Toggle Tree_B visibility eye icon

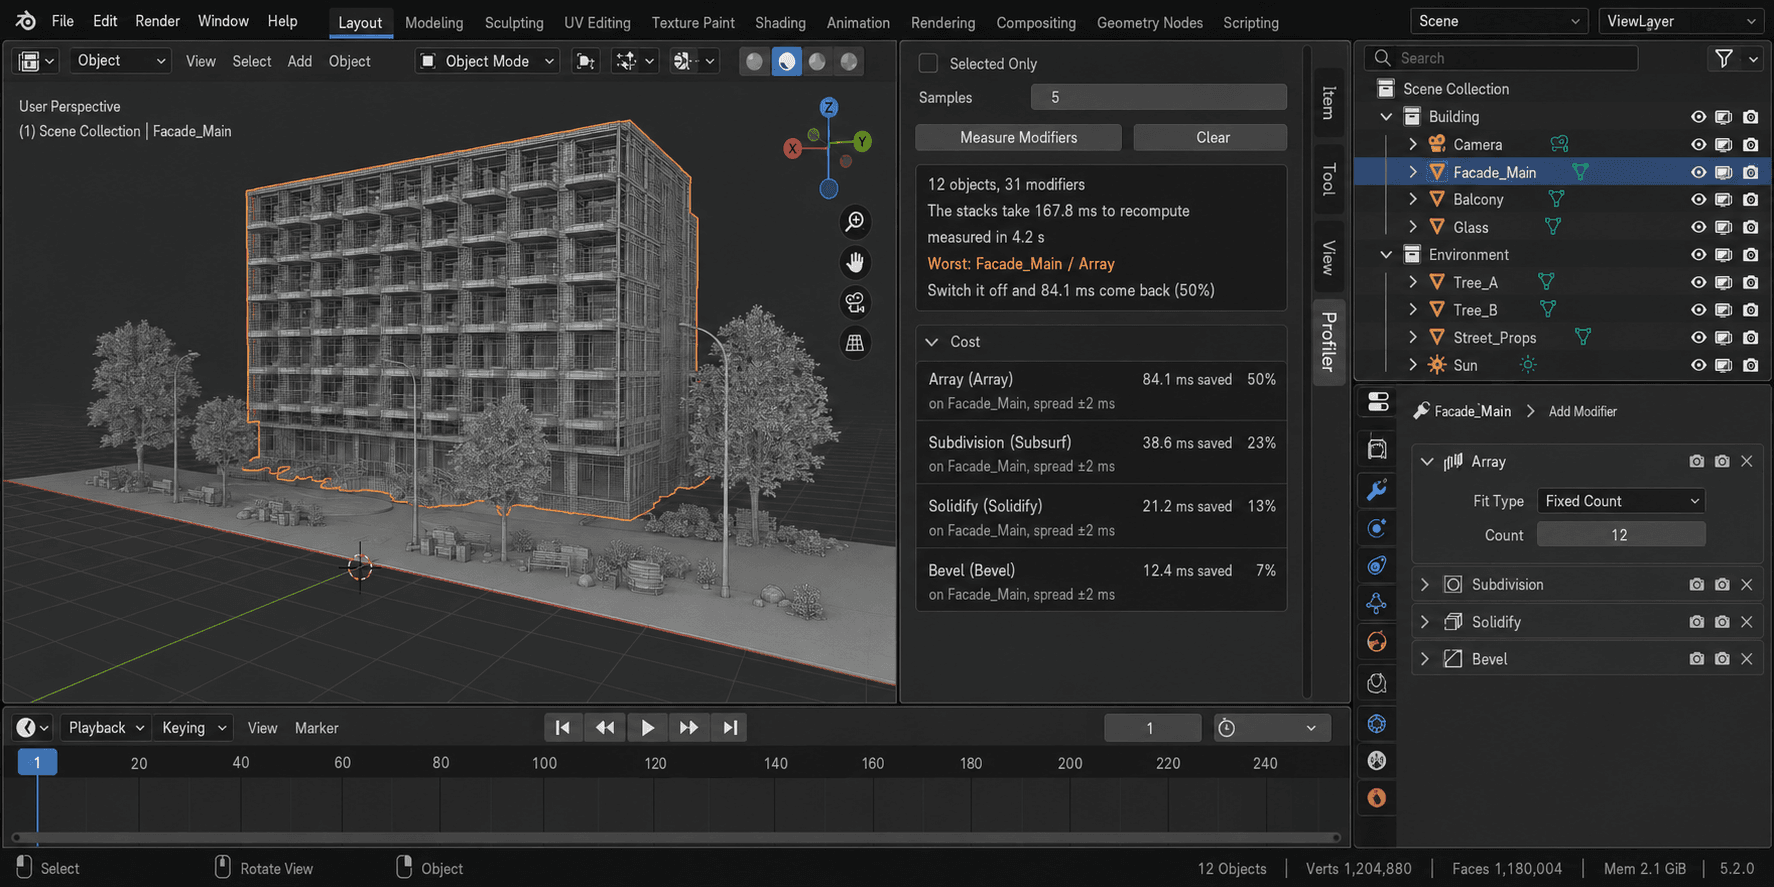[1698, 310]
